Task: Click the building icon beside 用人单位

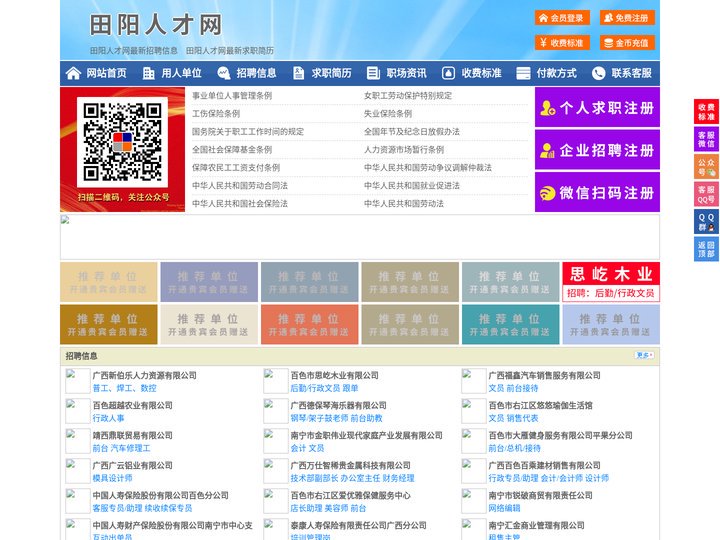Action: tap(148, 73)
